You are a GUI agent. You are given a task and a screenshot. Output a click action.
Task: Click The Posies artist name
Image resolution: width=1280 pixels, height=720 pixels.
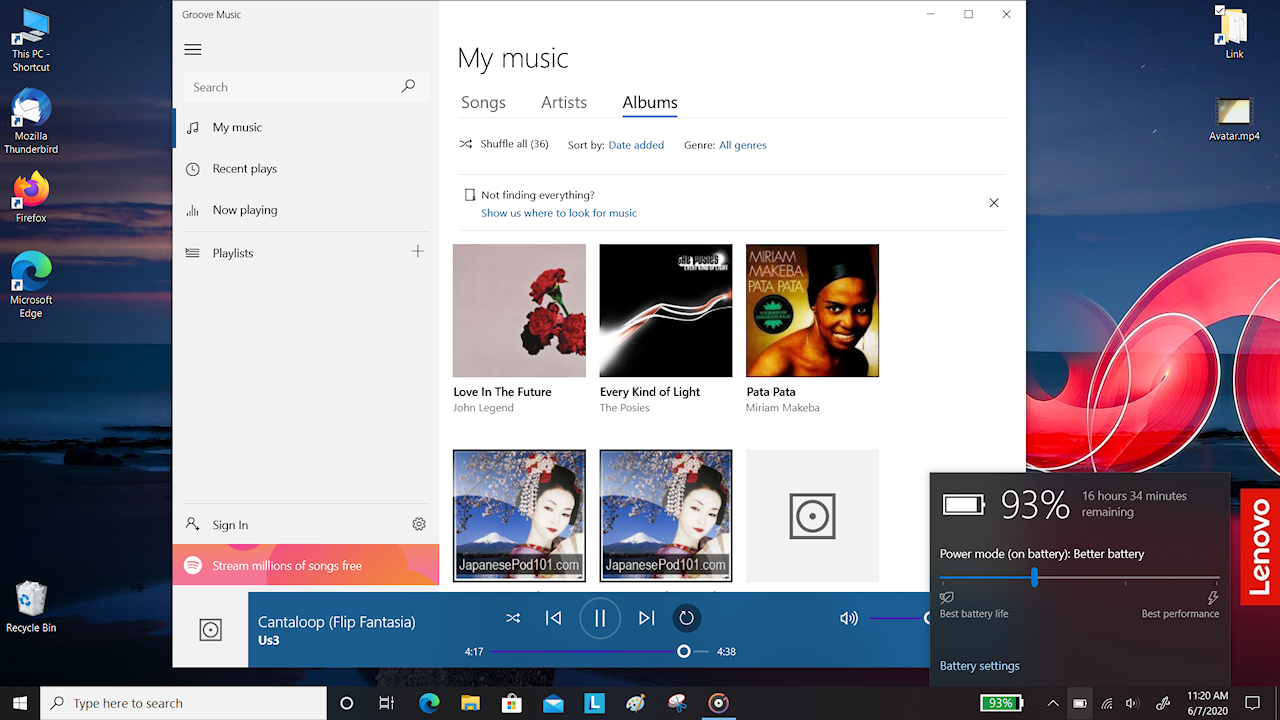pyautogui.click(x=623, y=408)
